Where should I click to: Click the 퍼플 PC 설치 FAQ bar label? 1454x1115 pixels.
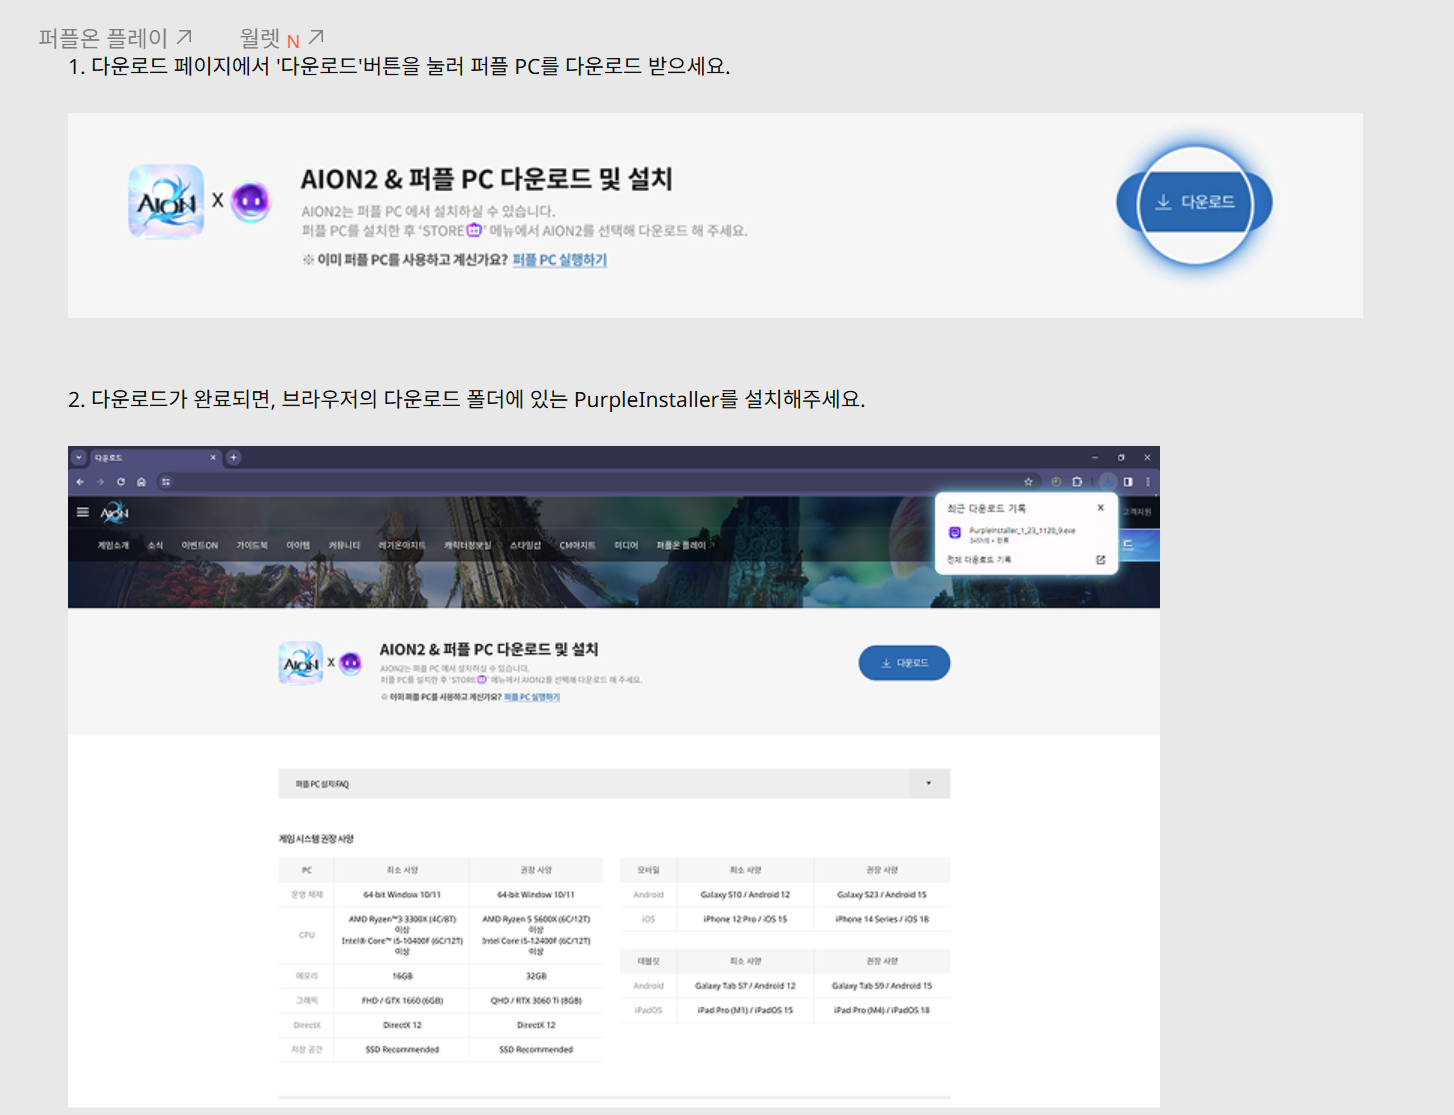pos(322,784)
